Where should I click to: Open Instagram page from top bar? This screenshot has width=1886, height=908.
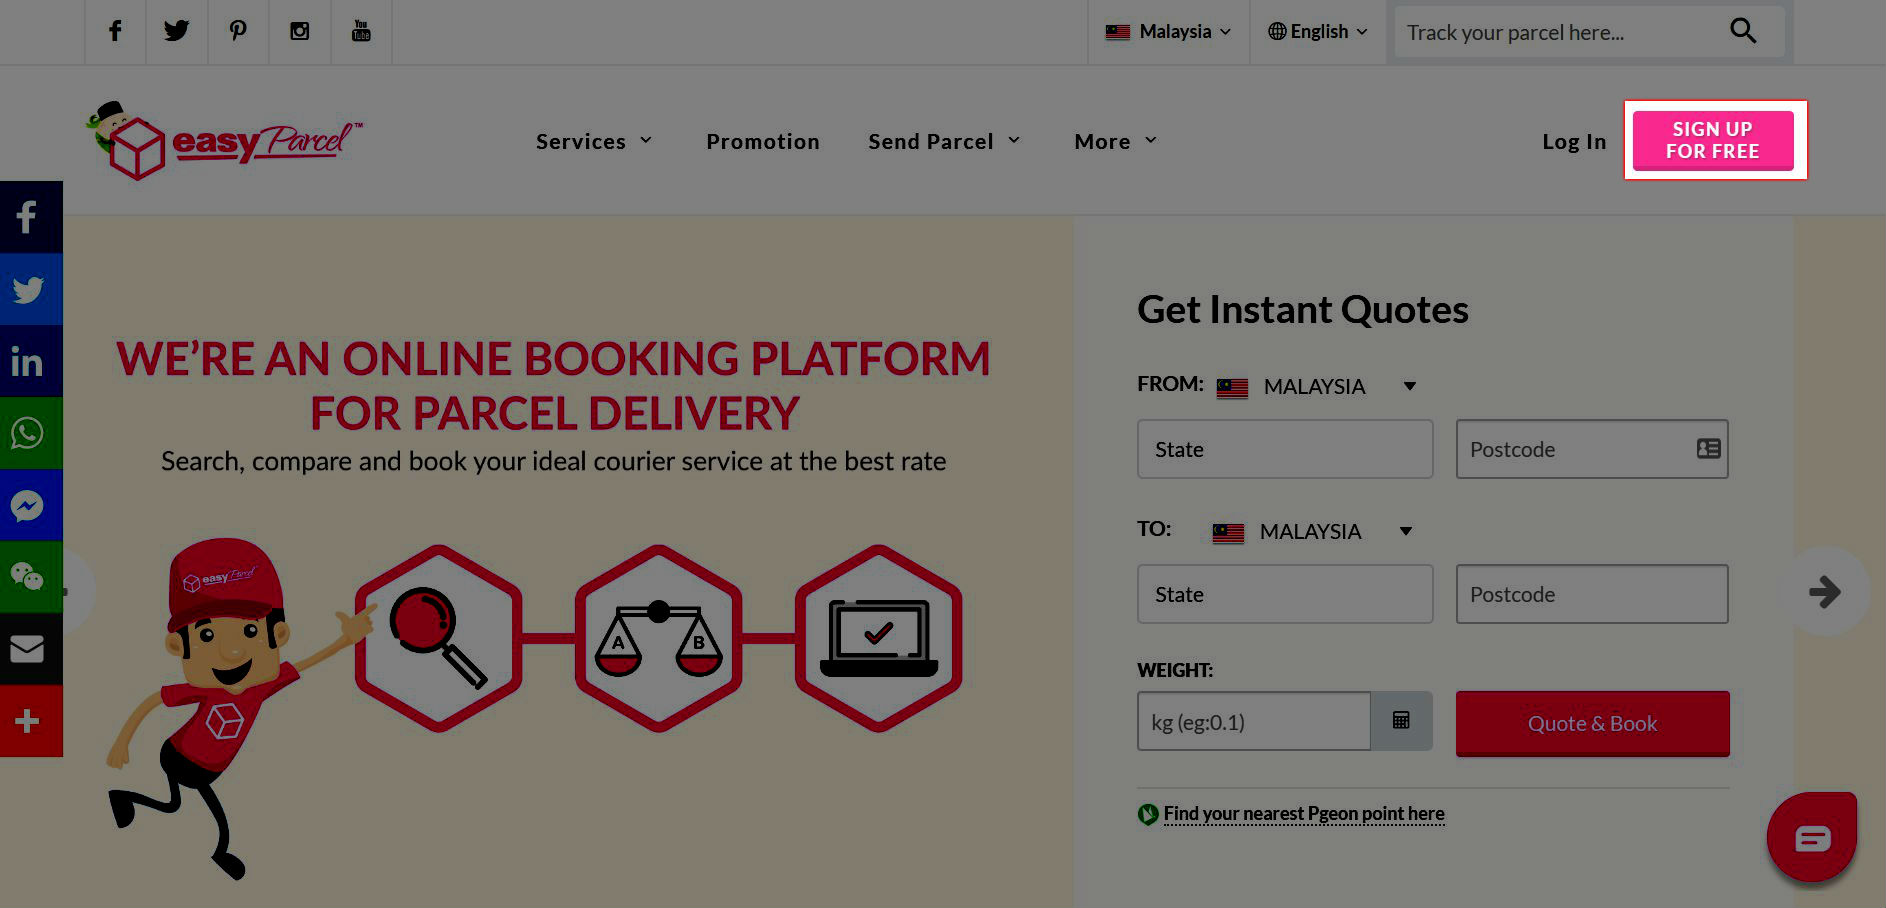coord(299,31)
